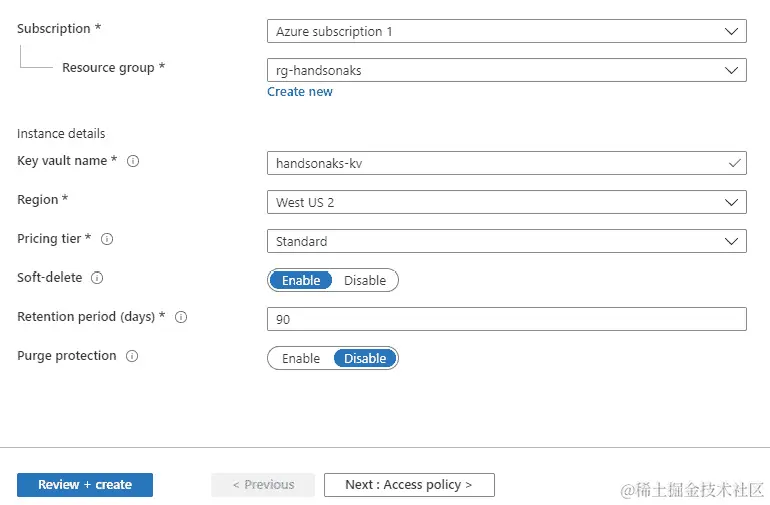This screenshot has height=505, width=770.
Task: Click the Soft-delete info icon
Action: tap(97, 278)
